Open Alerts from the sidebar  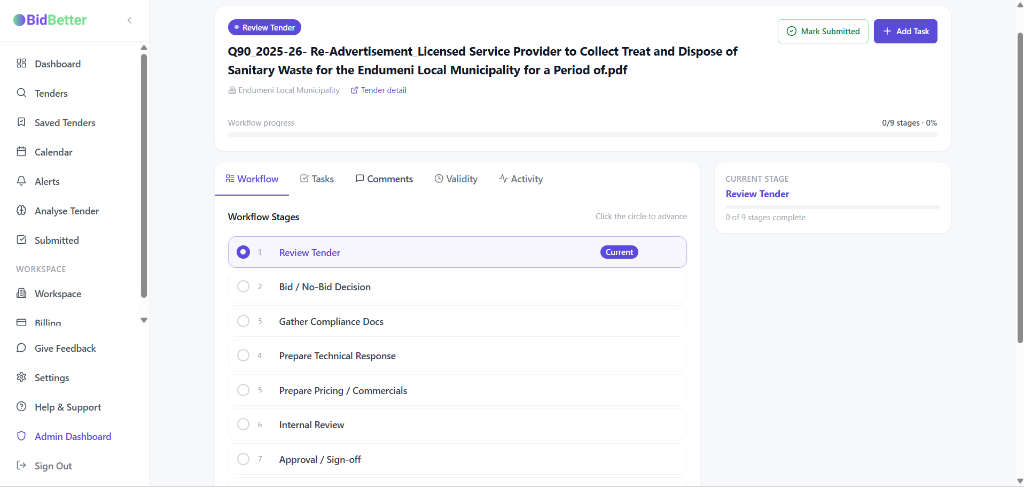click(47, 181)
